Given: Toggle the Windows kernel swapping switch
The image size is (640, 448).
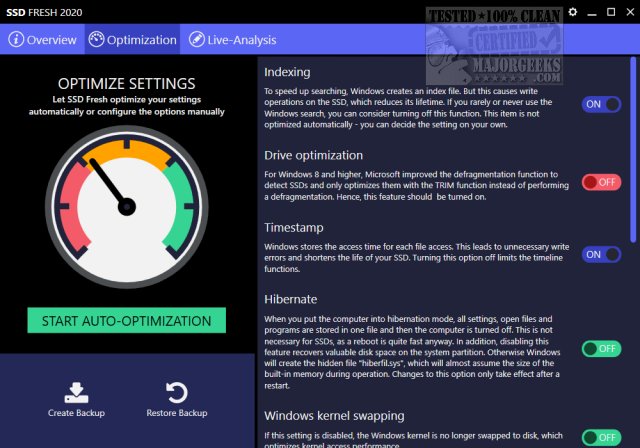Looking at the screenshot, I should coord(601,438).
